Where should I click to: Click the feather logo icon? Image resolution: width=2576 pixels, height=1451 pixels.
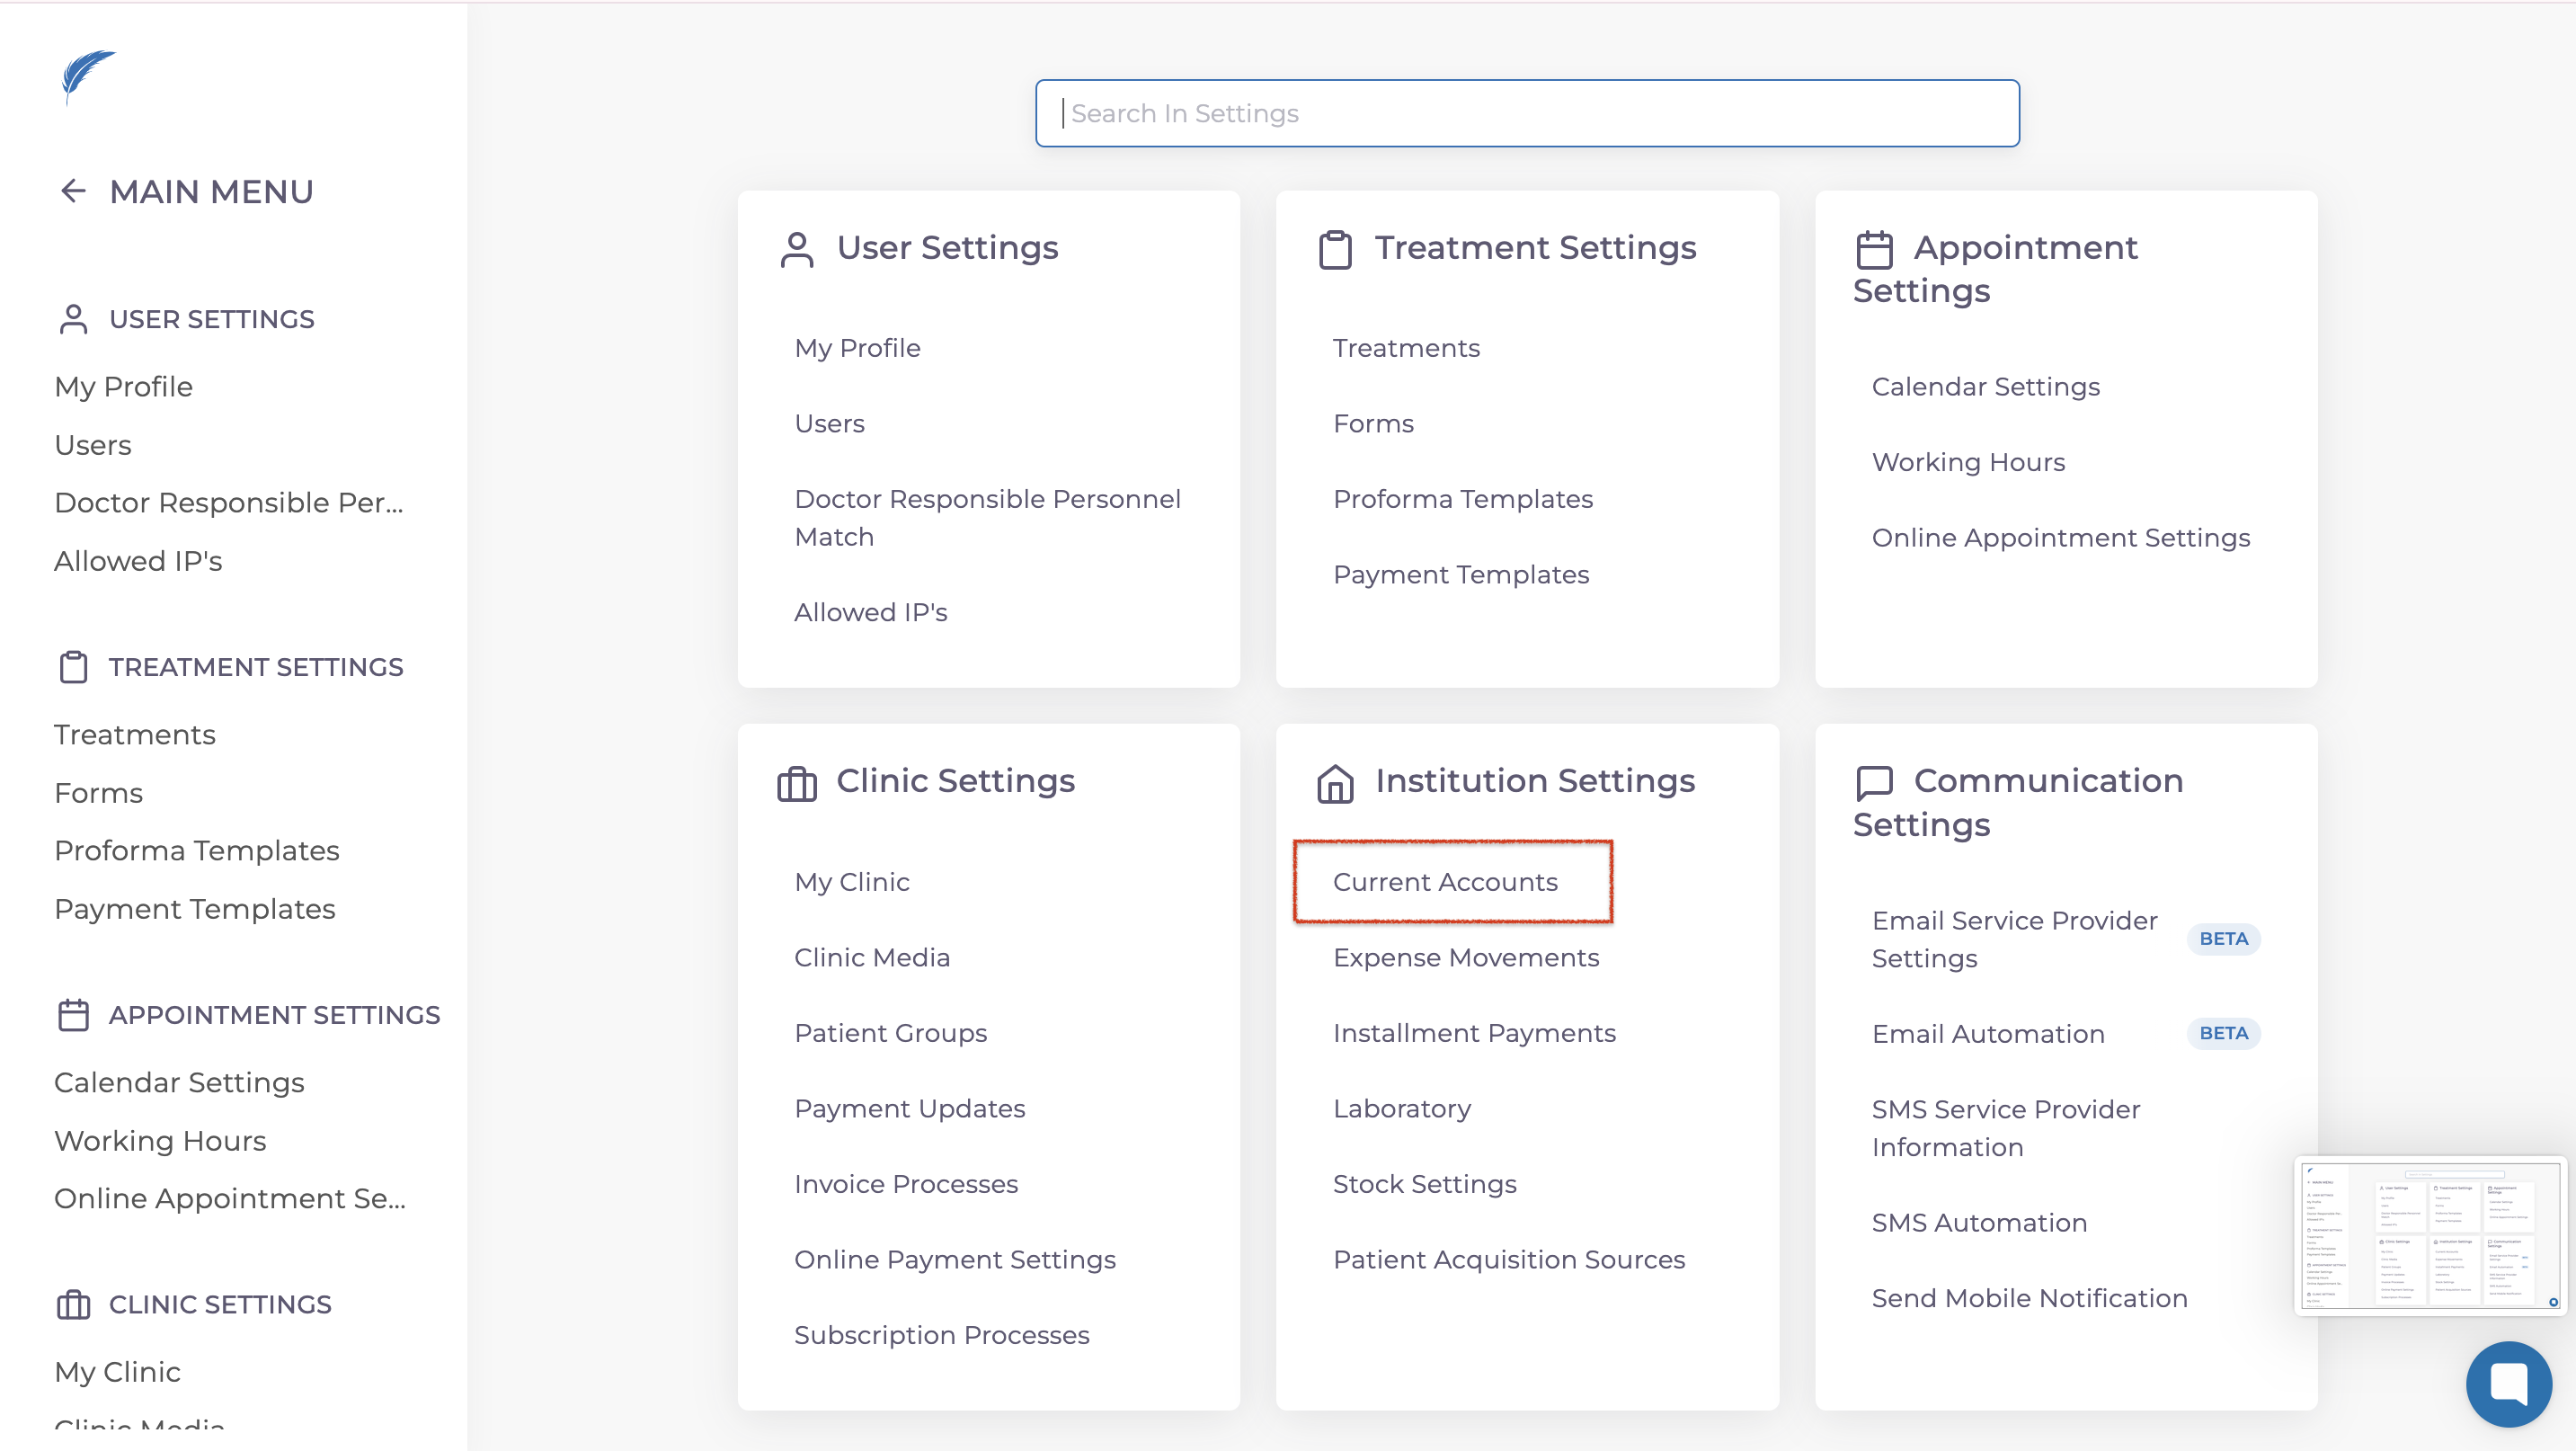[x=87, y=75]
